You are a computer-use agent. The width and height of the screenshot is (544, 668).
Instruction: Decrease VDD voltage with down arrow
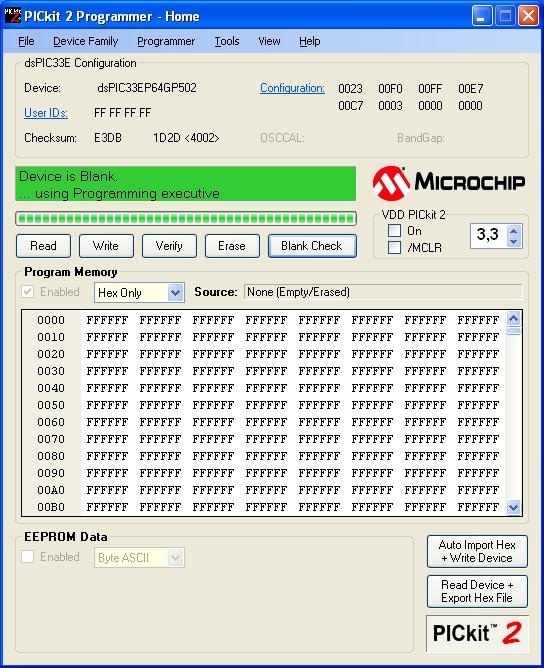click(x=513, y=241)
